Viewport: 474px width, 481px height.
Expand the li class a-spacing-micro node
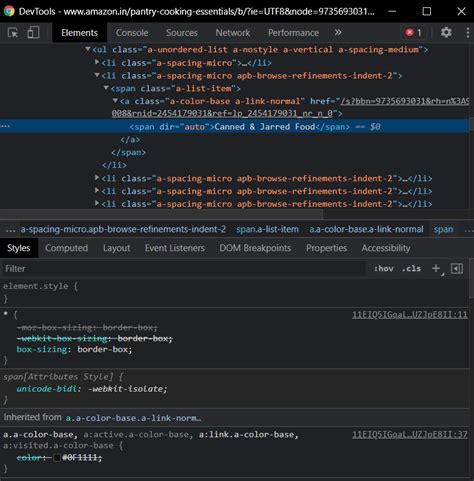tap(97, 62)
